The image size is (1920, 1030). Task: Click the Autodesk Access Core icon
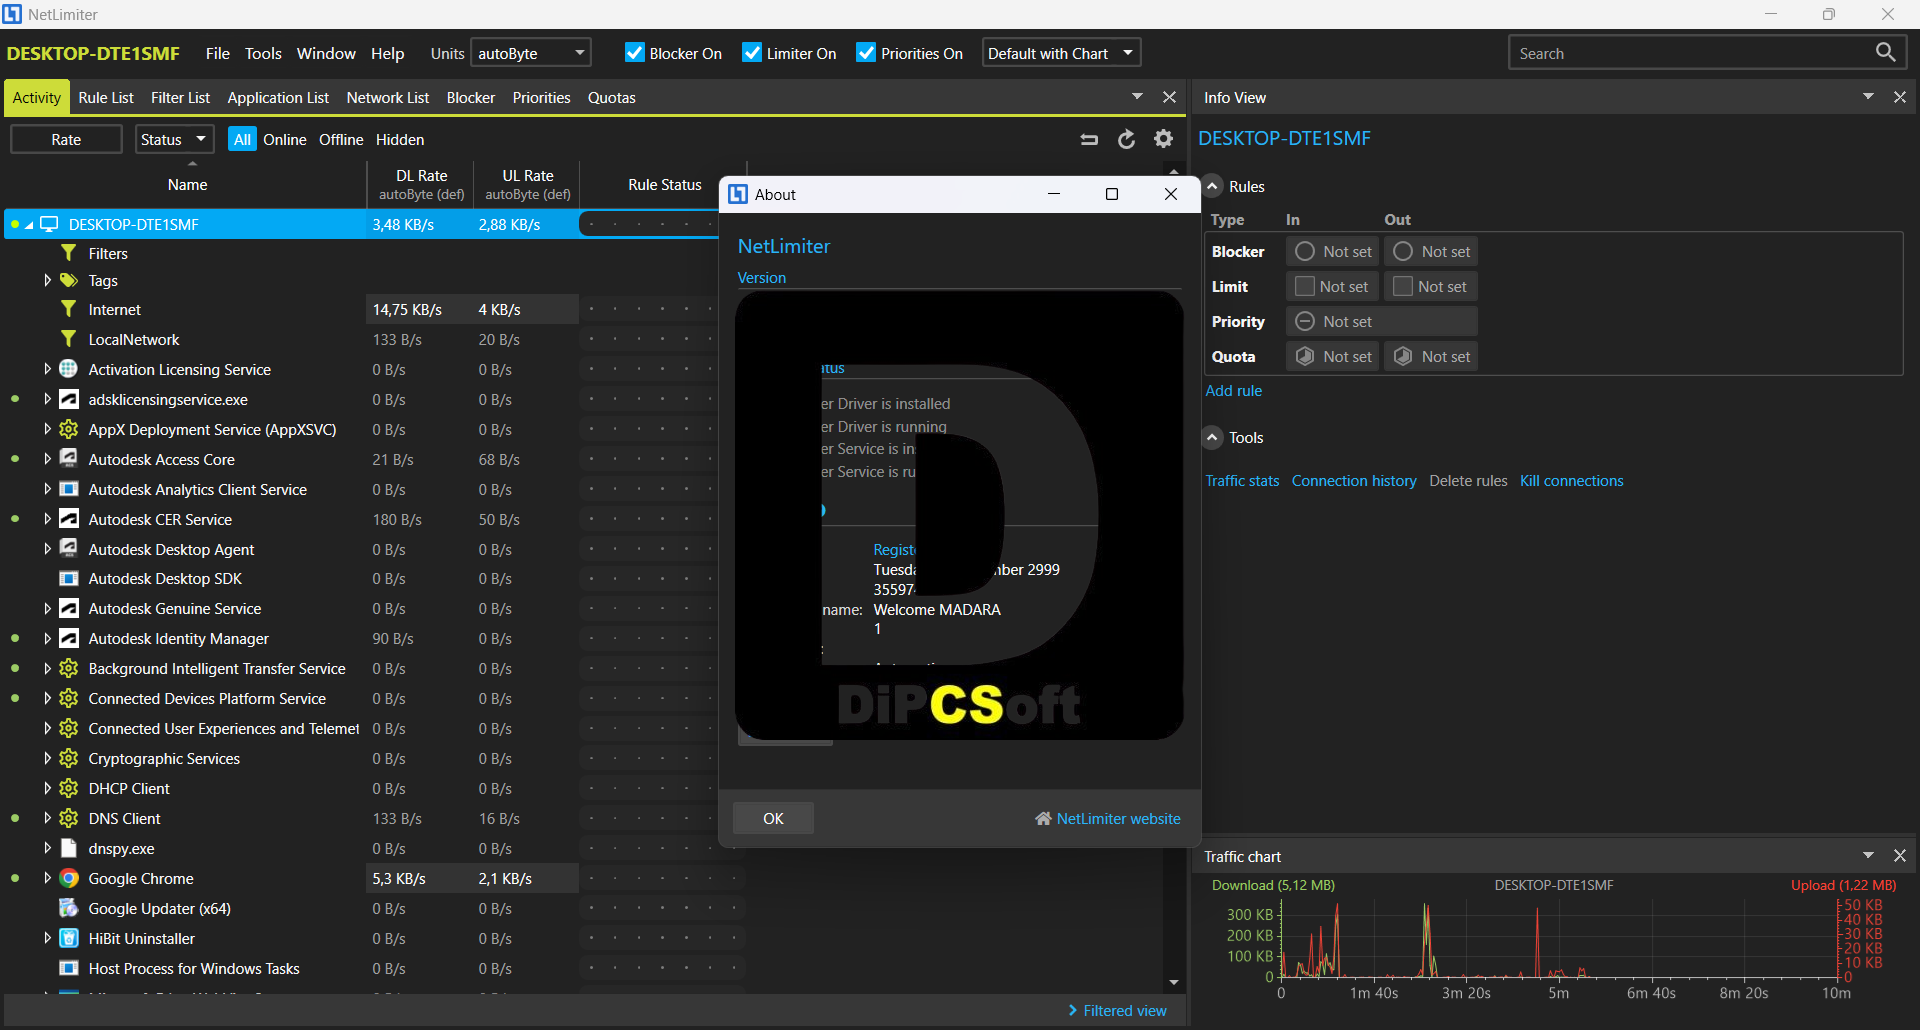pos(69,459)
